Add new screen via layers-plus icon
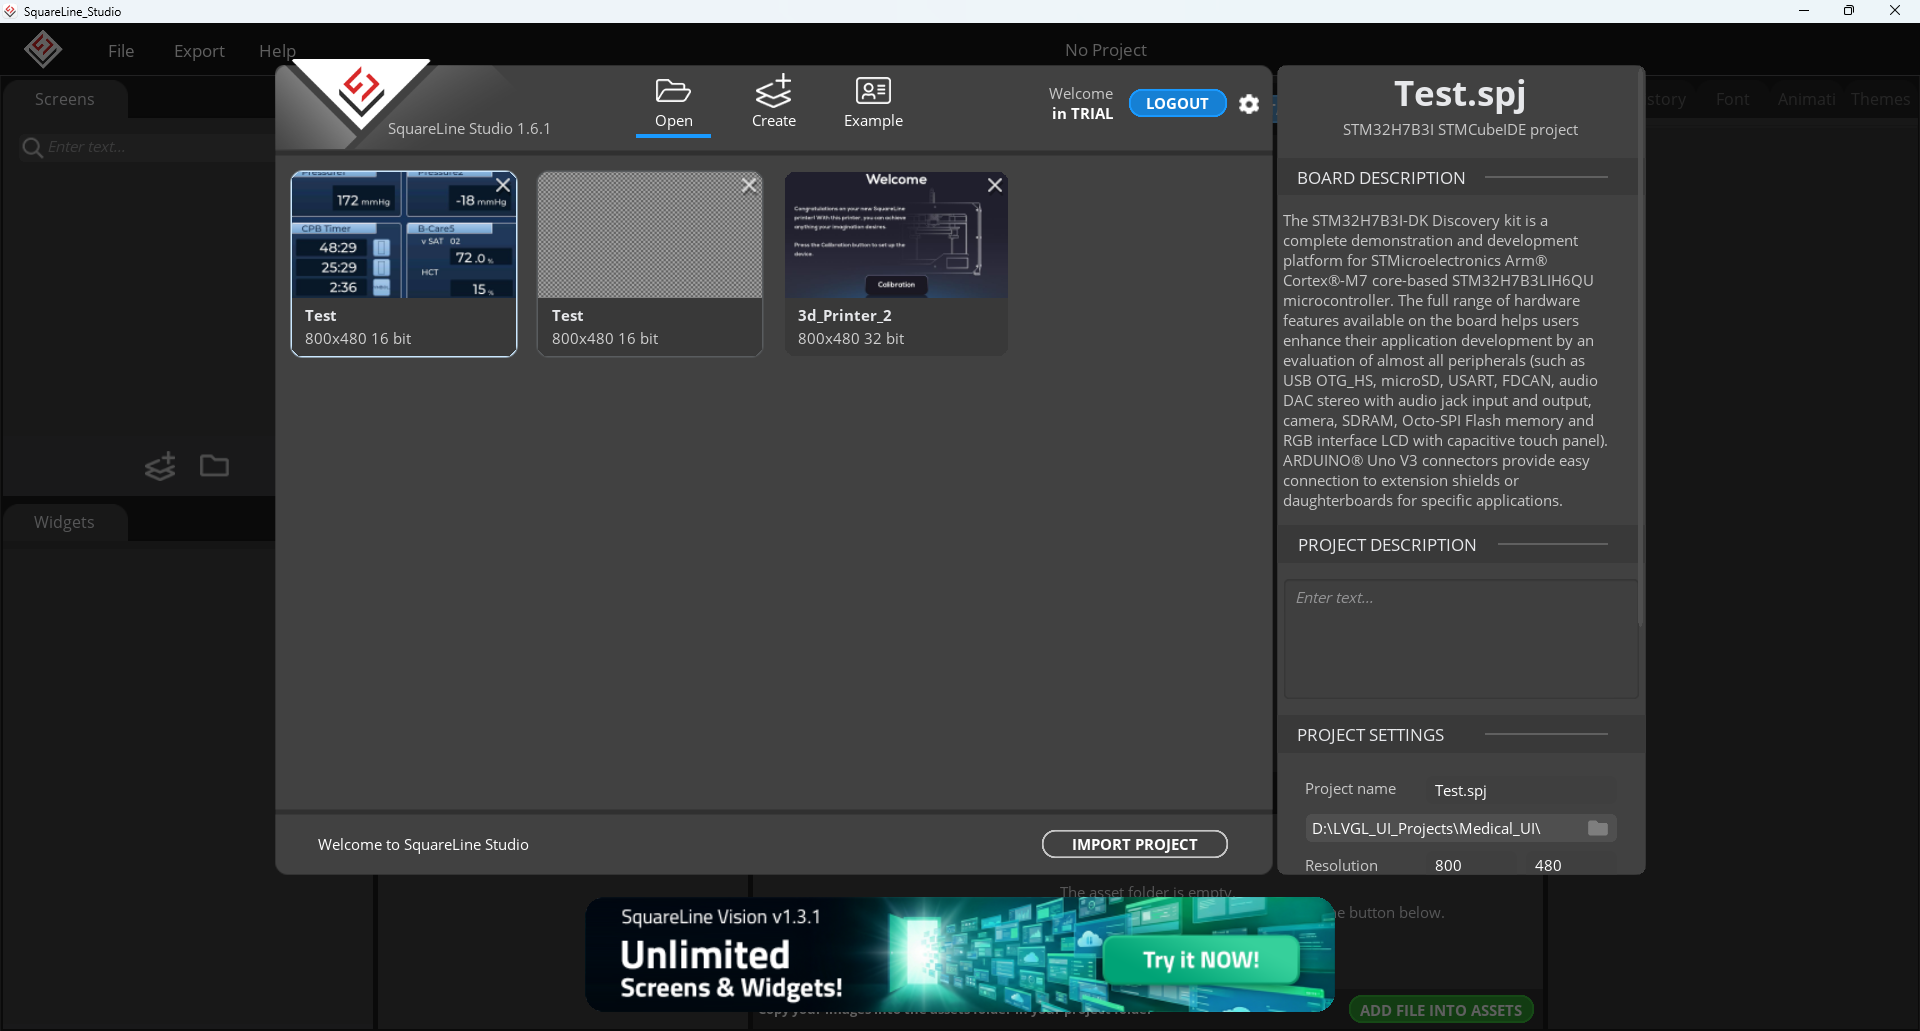 [x=160, y=466]
